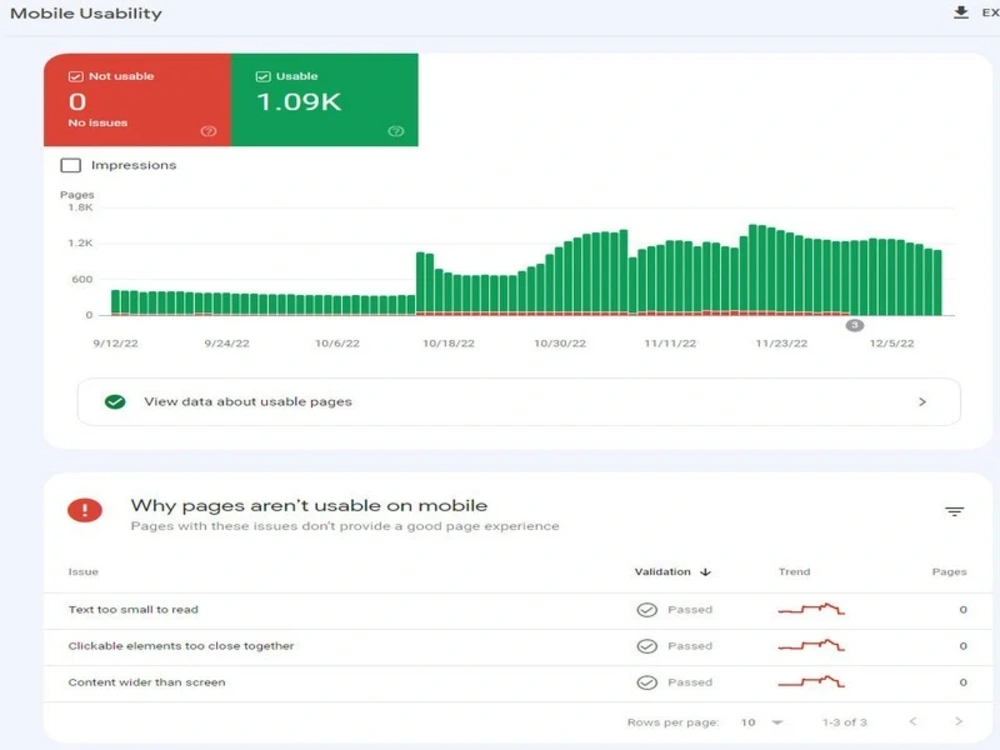Go to next page of issues
Image resolution: width=1000 pixels, height=750 pixels.
tap(959, 721)
